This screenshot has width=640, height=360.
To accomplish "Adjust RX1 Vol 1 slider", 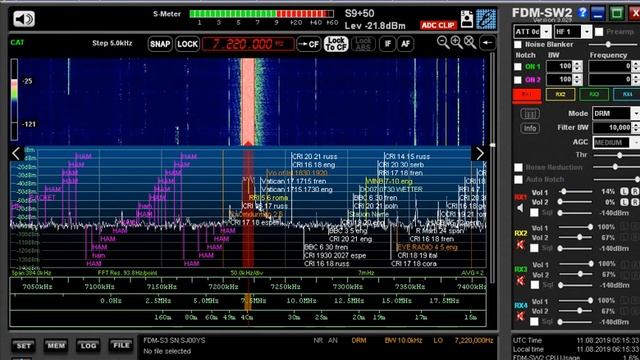I will click(576, 191).
